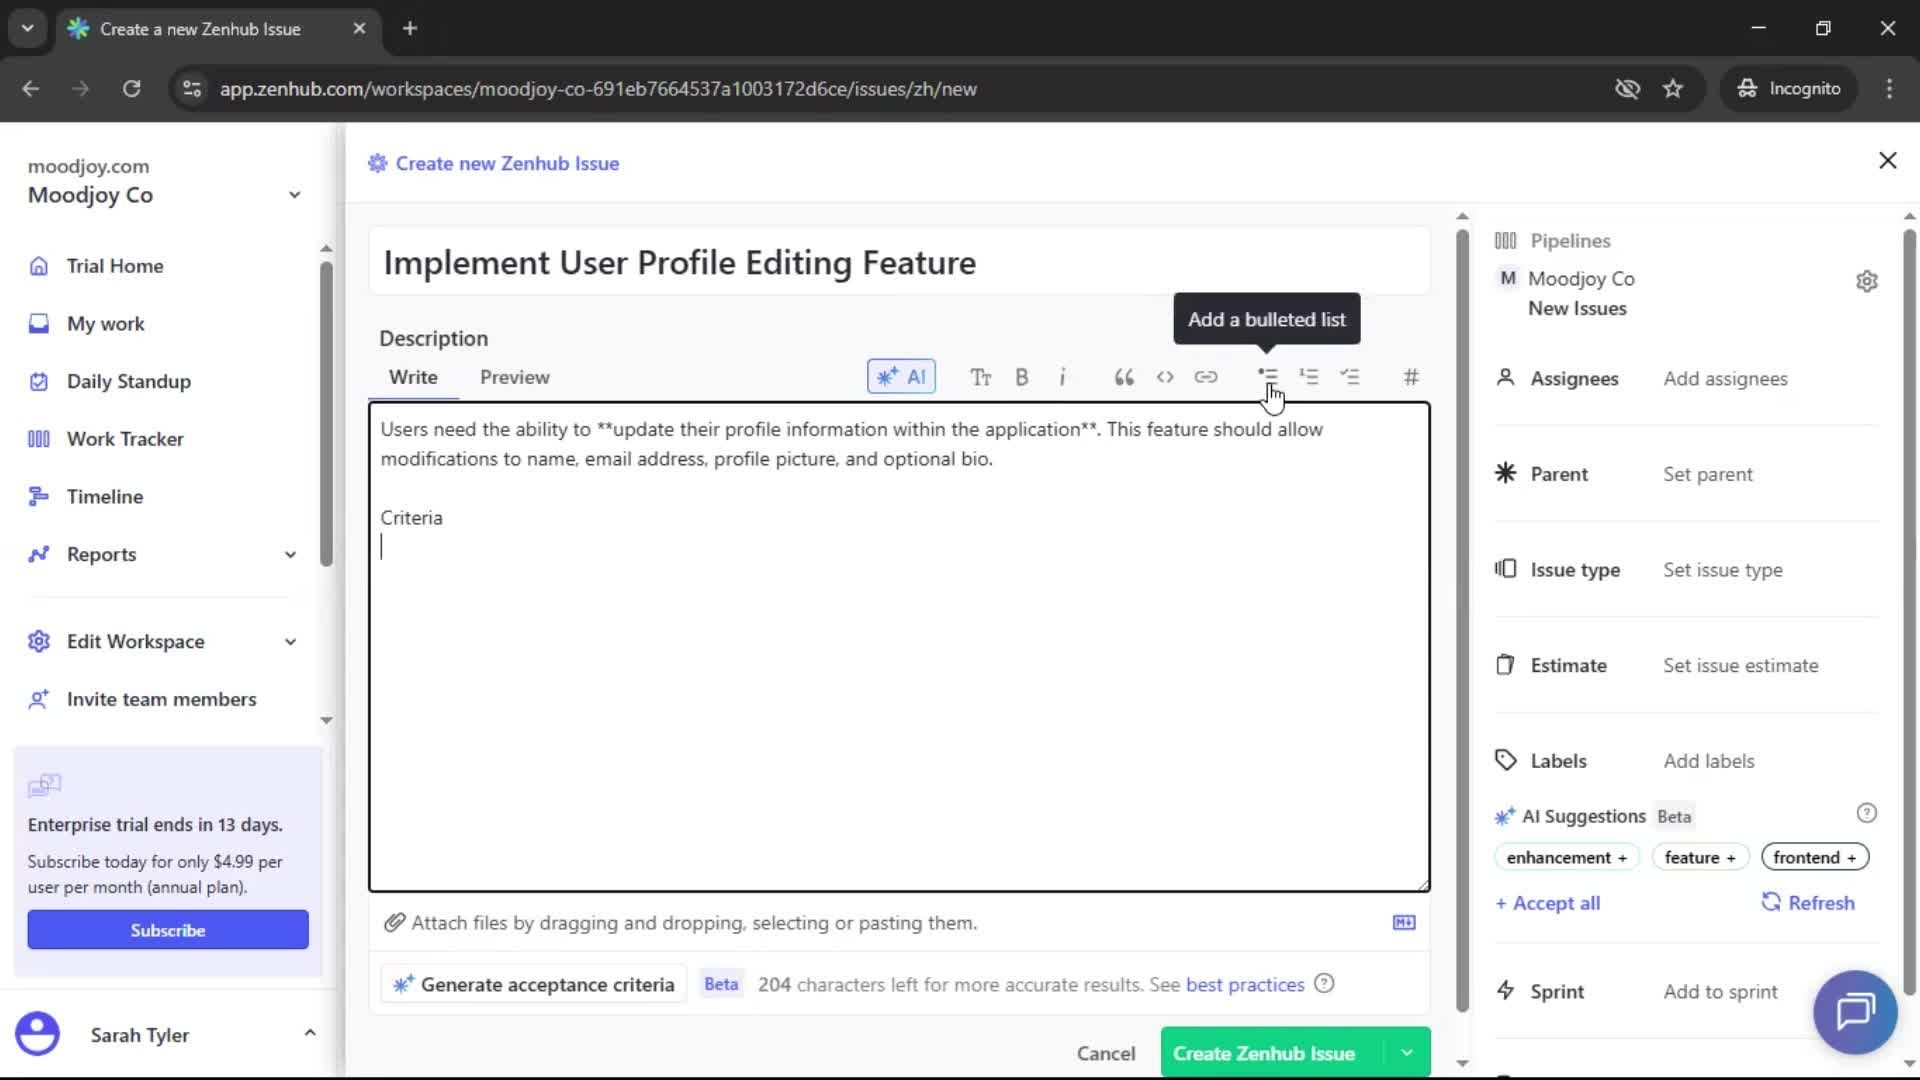Insert a blockquote in the description
Image resolution: width=1920 pixels, height=1080 pixels.
pos(1123,377)
